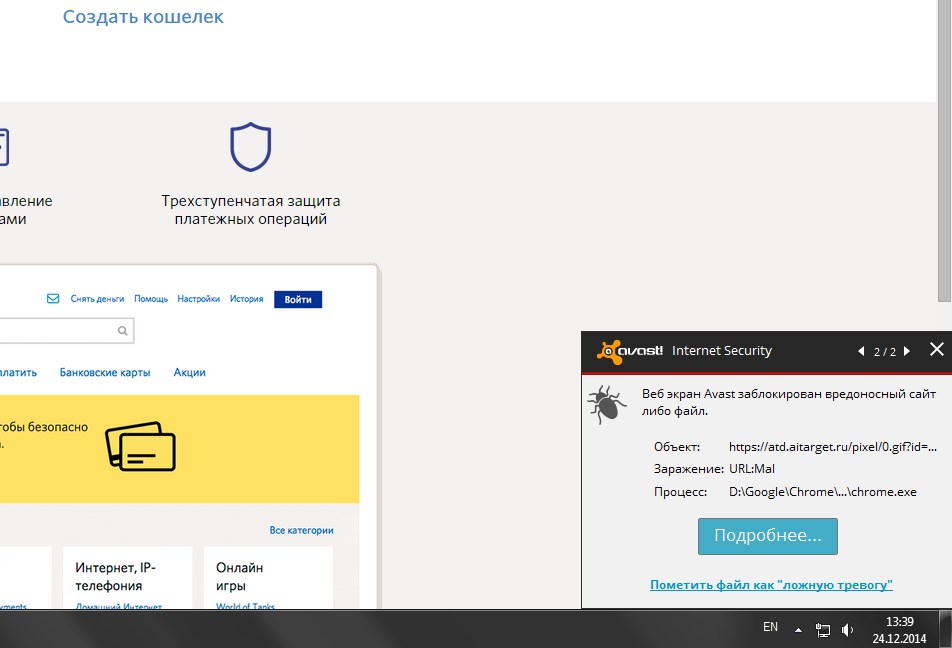Click the Show desktop button in taskbar
Viewport: 952px width, 648px height.
(946, 629)
